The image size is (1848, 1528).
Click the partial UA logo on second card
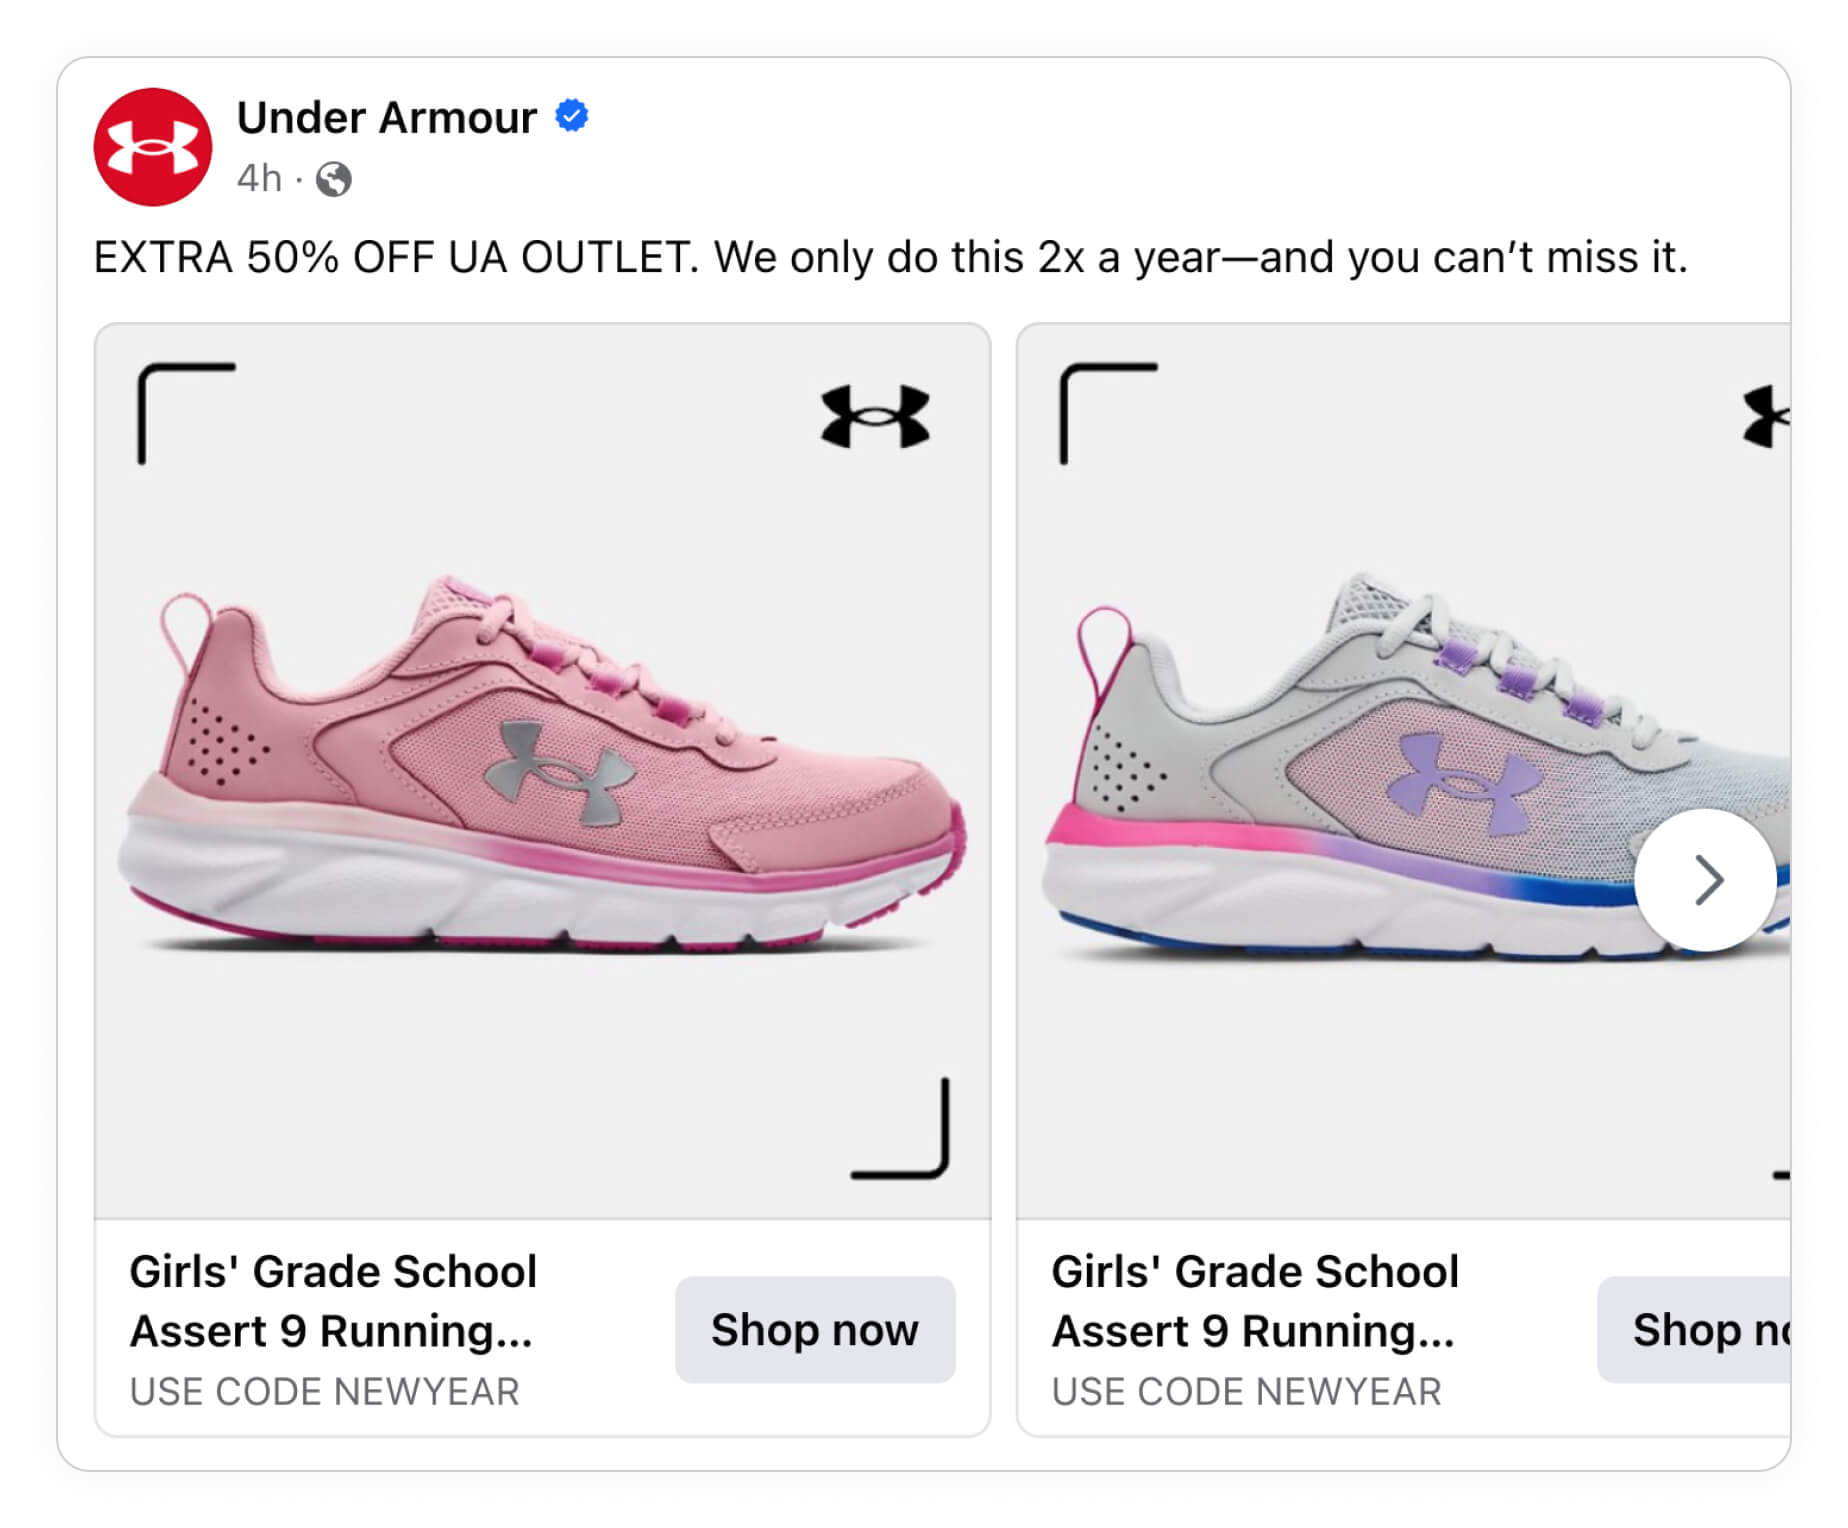pos(1766,416)
